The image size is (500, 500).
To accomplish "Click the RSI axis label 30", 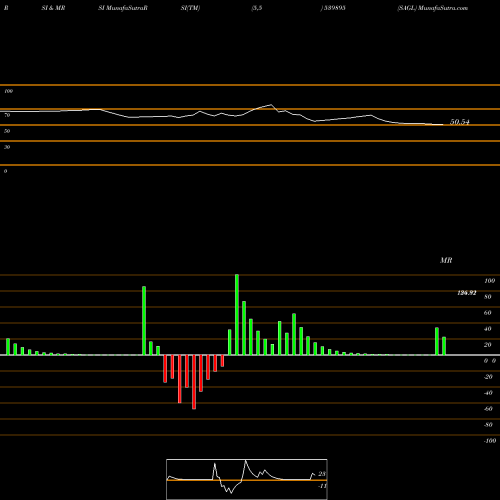I will coord(7,147).
